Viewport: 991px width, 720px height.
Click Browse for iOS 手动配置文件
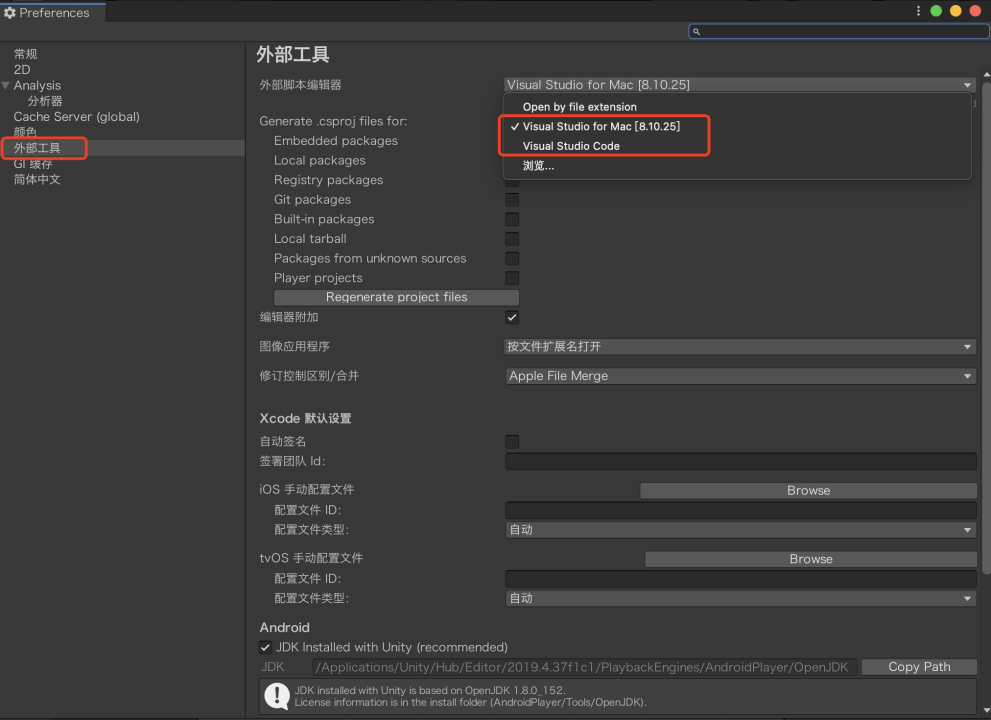click(808, 491)
